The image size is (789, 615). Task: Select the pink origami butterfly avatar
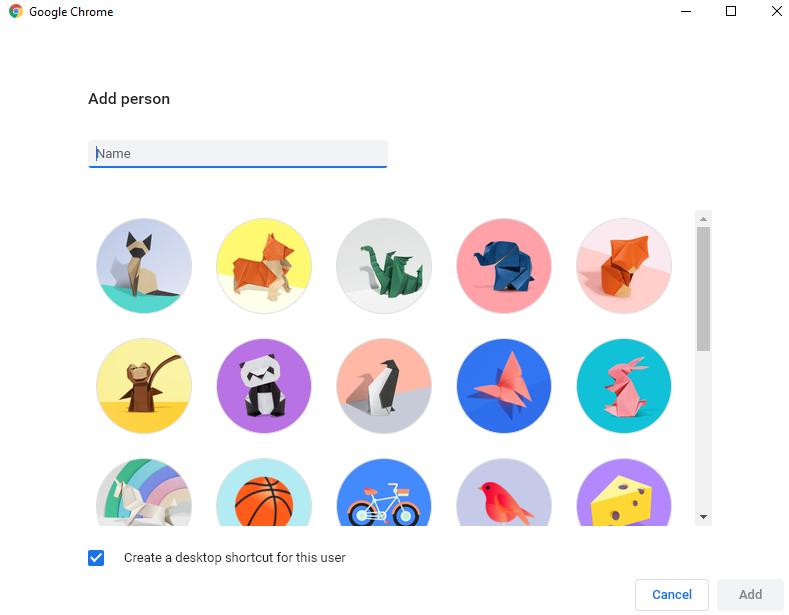[x=504, y=386]
